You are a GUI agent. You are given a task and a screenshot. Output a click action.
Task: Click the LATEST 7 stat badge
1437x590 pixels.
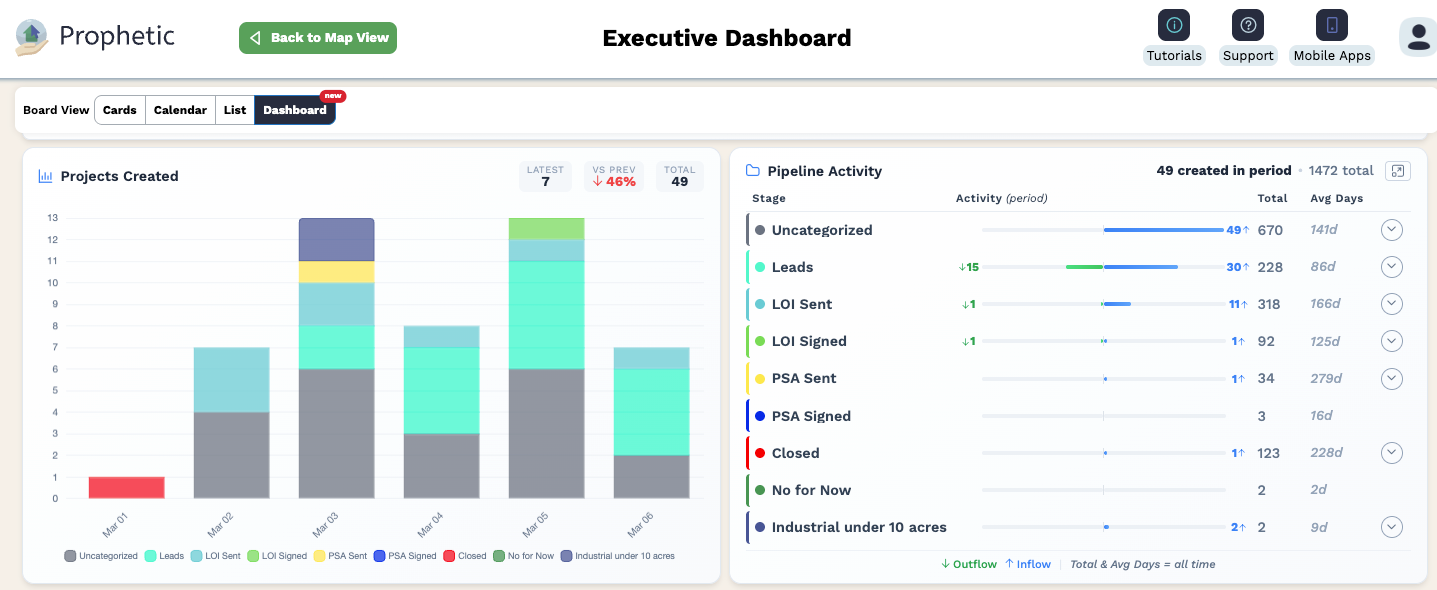pos(546,176)
